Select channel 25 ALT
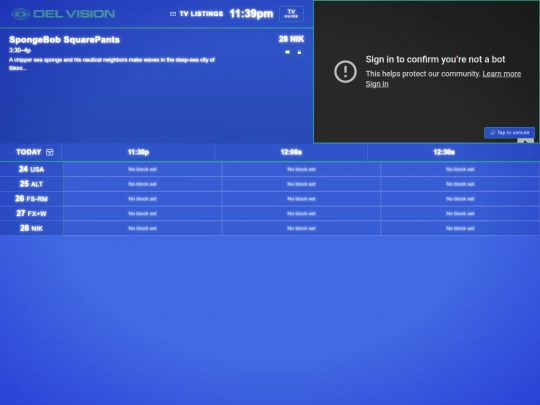This screenshot has width=540, height=405. pyautogui.click(x=31, y=184)
